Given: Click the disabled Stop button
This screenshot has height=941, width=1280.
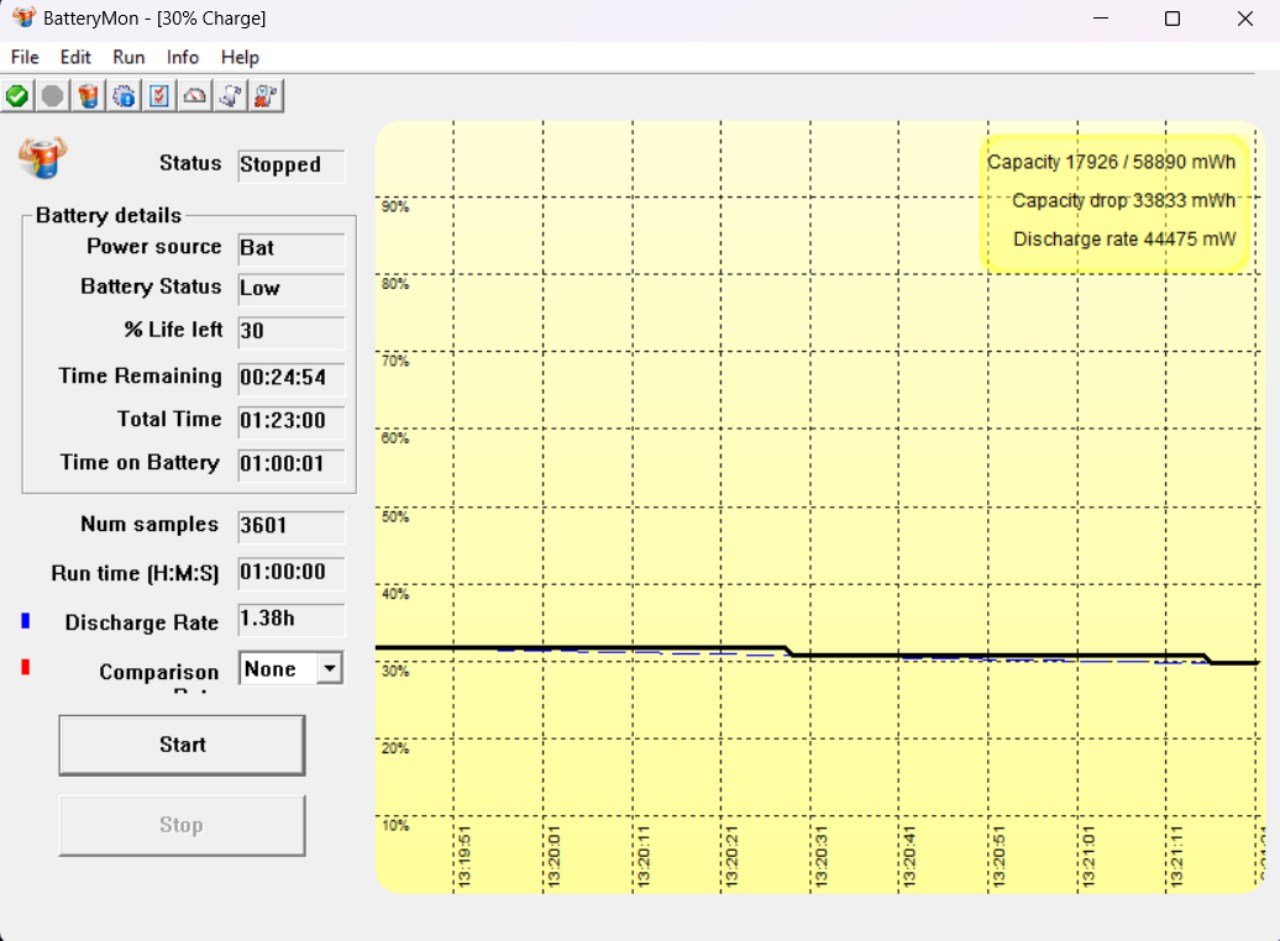Looking at the screenshot, I should (x=182, y=825).
